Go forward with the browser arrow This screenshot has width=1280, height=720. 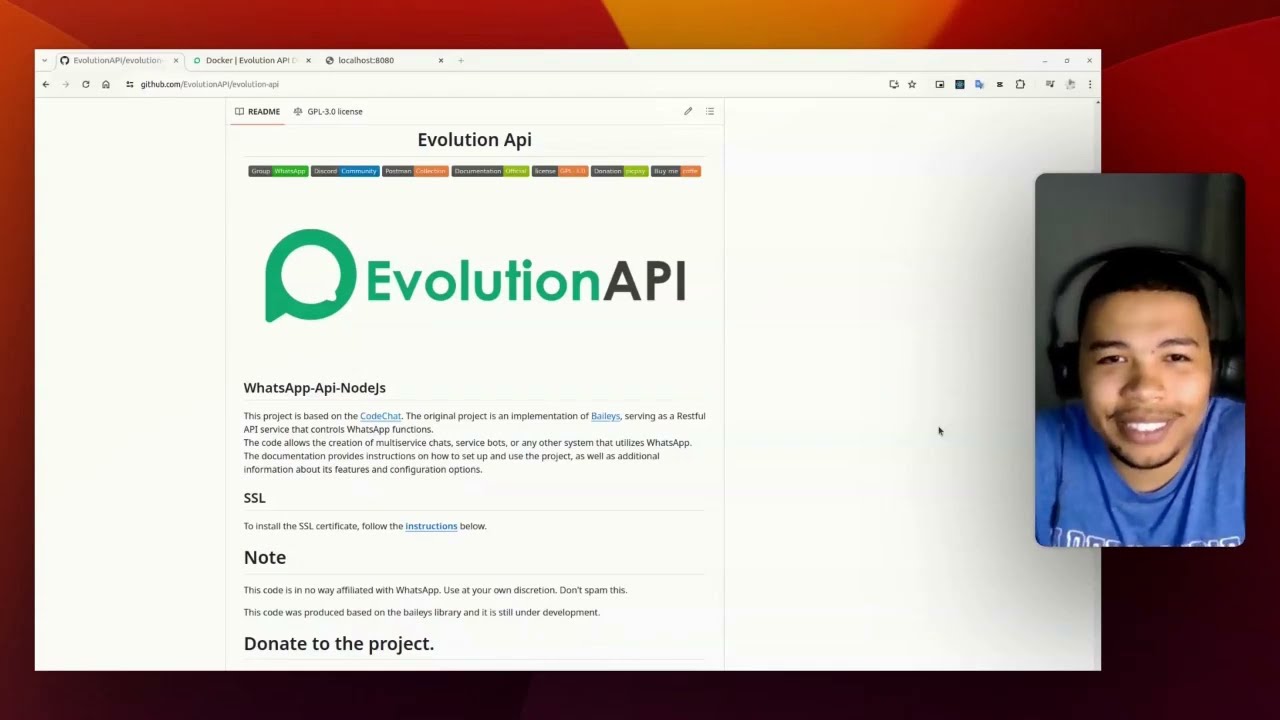pyautogui.click(x=66, y=84)
